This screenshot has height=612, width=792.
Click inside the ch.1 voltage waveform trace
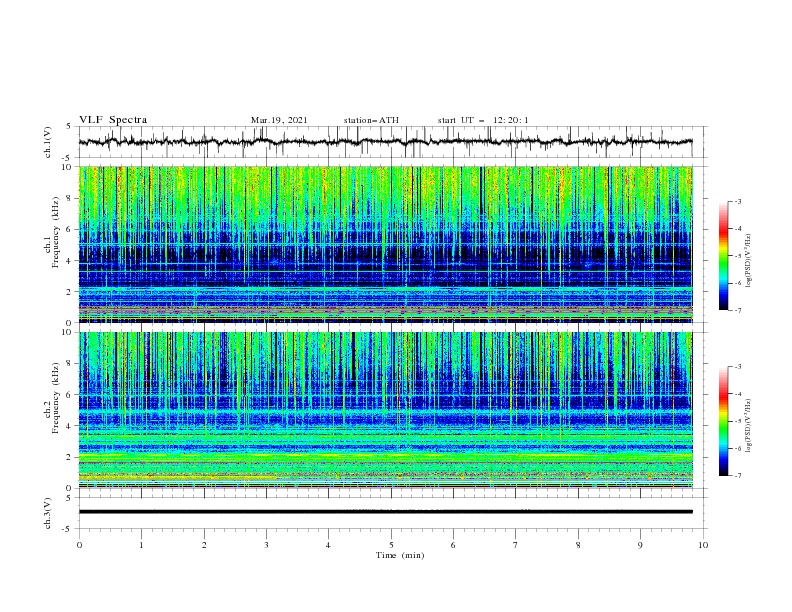coord(385,142)
